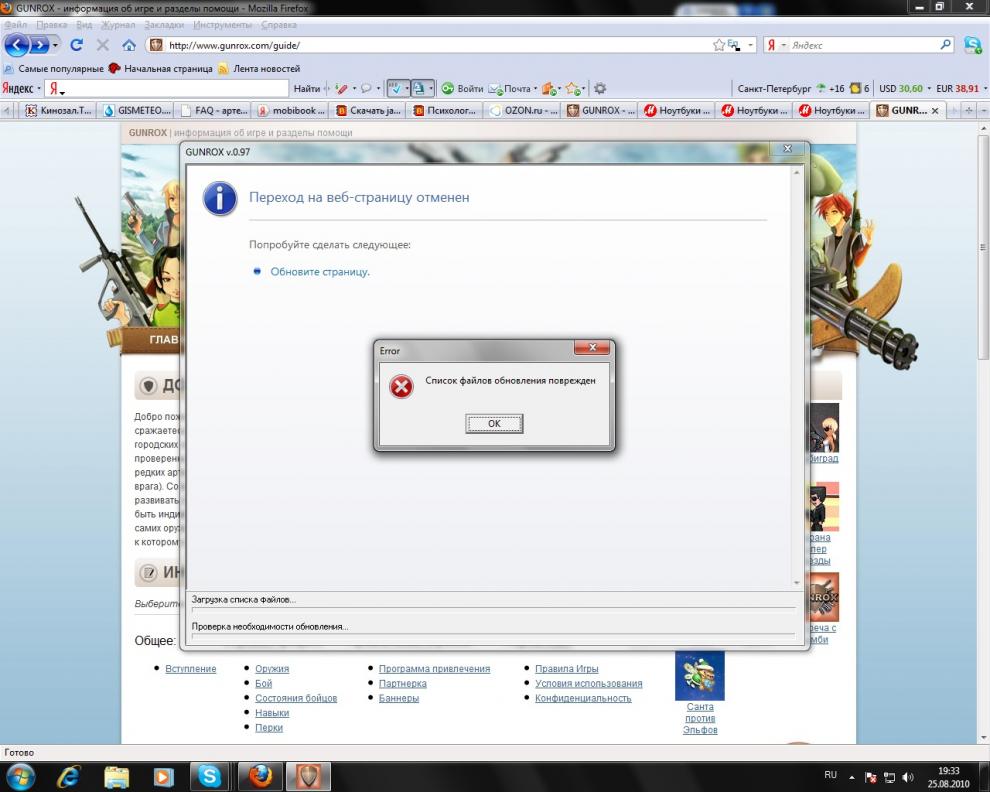
Task: Close the Error dialog with the red X
Action: coord(592,348)
